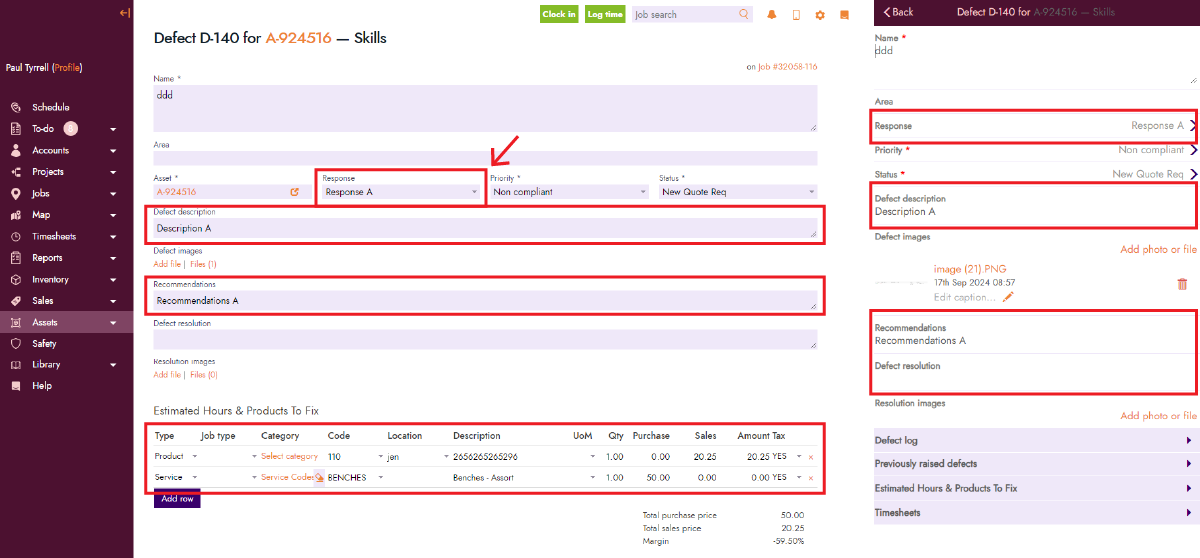Viewport: 1200px width, 558px height.
Task: Open notifications bell icon
Action: [x=771, y=15]
